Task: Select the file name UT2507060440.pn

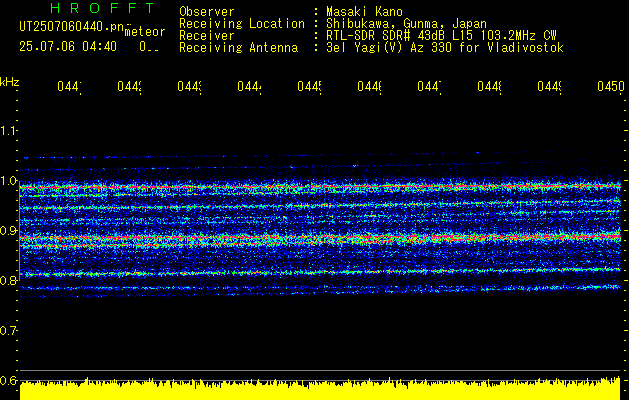Action: tap(72, 26)
